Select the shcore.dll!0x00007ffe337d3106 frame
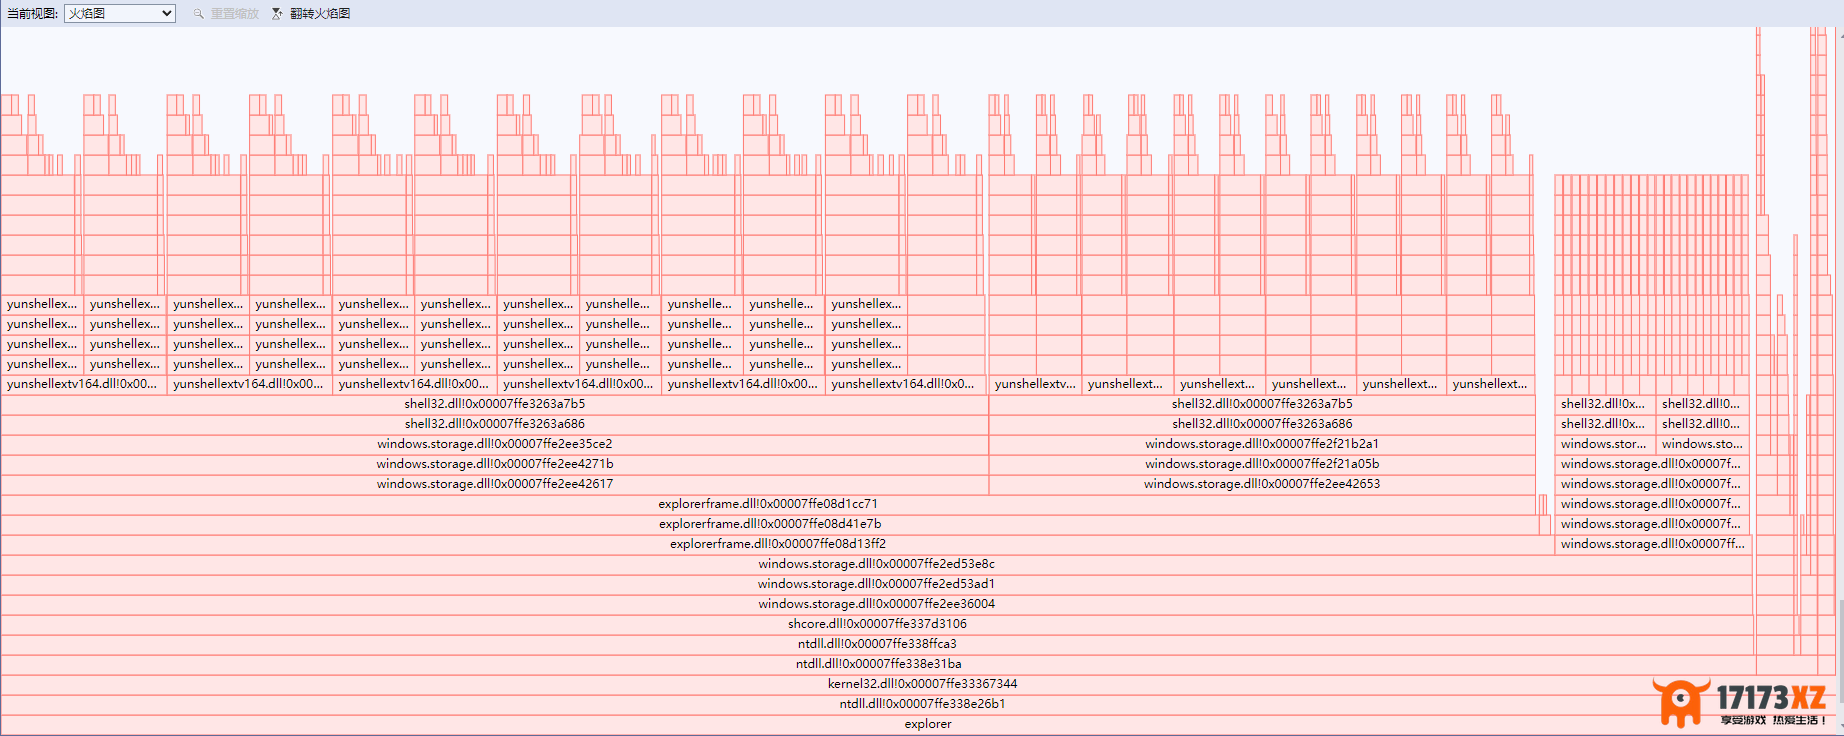Image resolution: width=1844 pixels, height=736 pixels. [877, 624]
